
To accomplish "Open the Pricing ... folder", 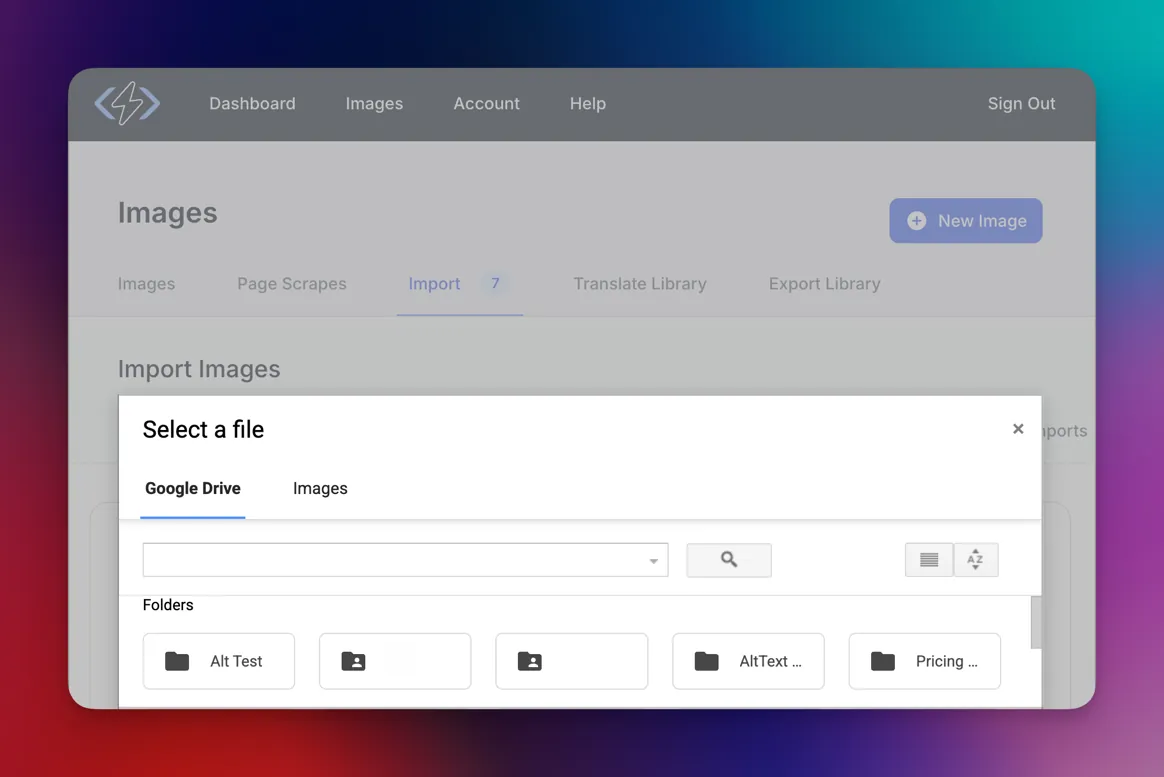I will 924,661.
